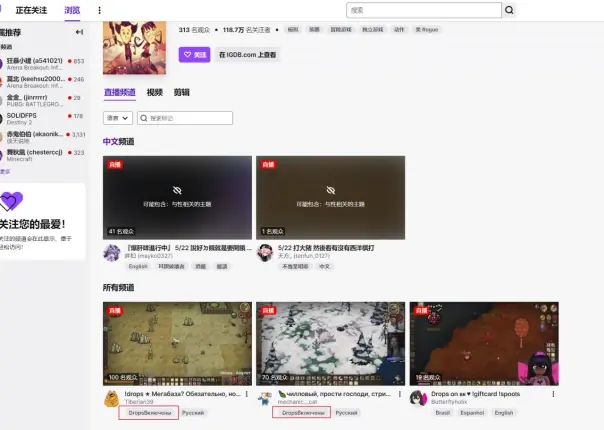604x430 pixels.
Task: Open sidebar channel SOLIDFPS
Action: (42, 118)
